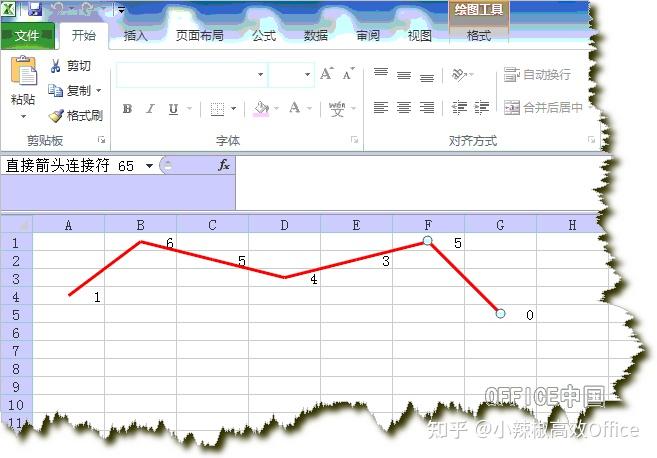Increase font size with large A
Screen dimensions: 657x458
coord(326,74)
